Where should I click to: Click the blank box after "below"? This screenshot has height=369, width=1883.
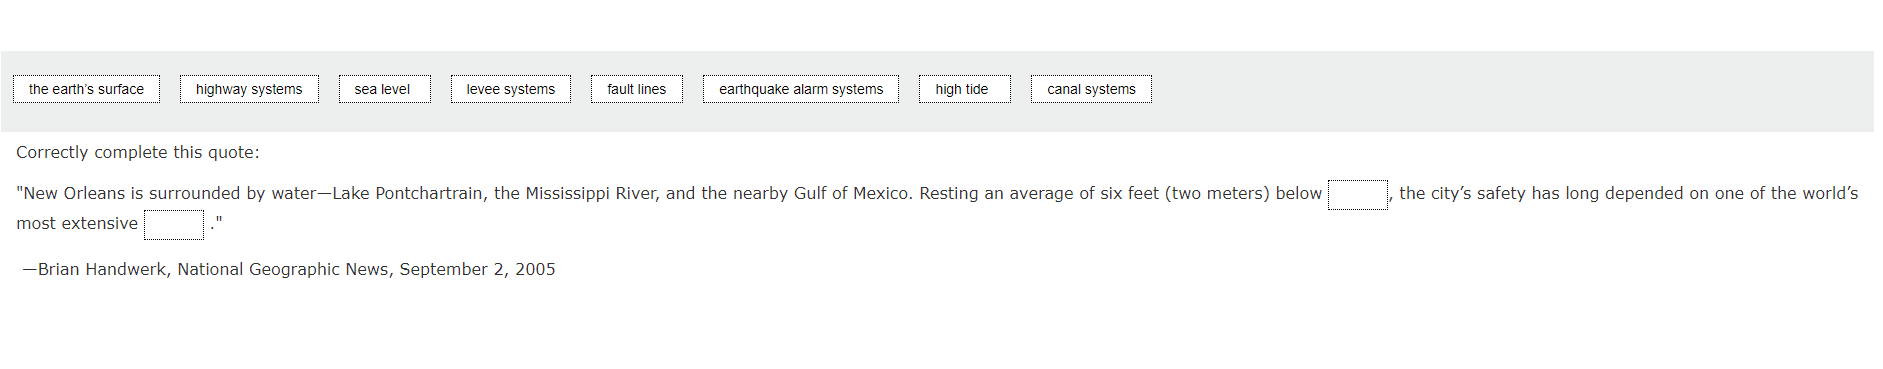[1357, 194]
